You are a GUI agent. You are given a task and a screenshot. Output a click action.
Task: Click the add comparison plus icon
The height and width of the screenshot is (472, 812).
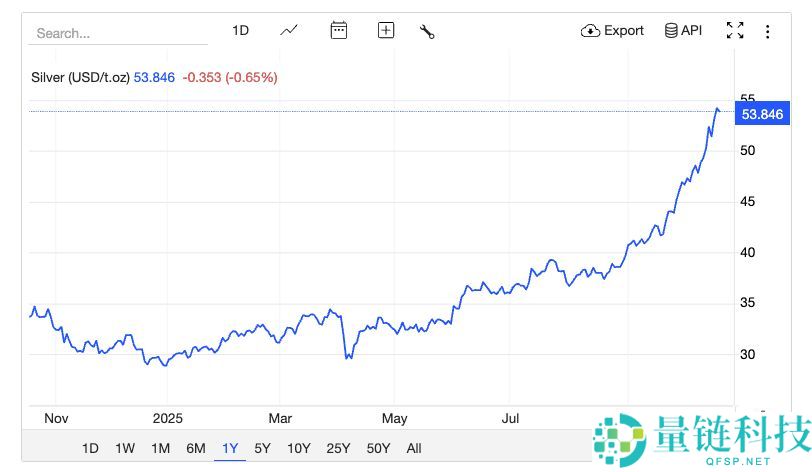(x=386, y=30)
